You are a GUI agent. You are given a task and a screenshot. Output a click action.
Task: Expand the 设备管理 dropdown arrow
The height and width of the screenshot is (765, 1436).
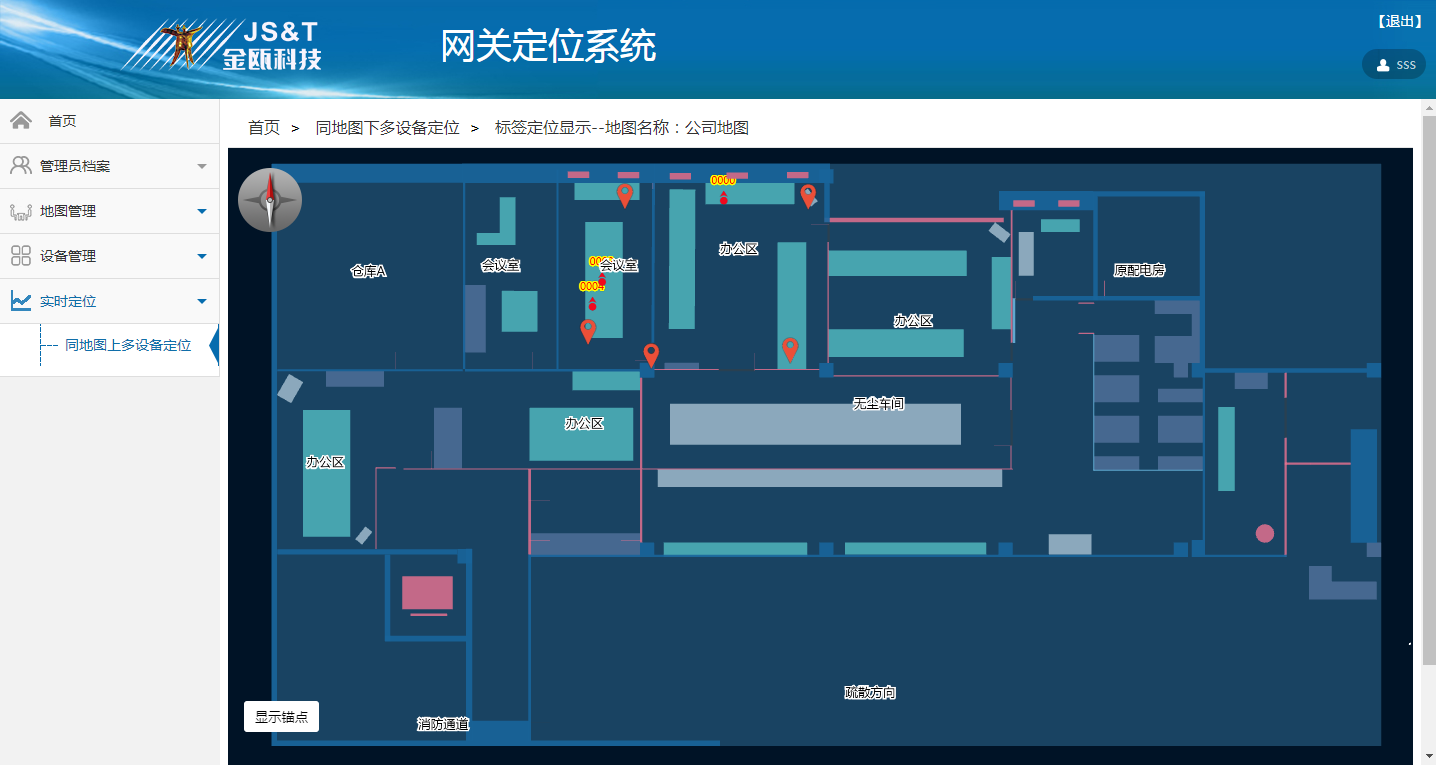click(x=202, y=256)
